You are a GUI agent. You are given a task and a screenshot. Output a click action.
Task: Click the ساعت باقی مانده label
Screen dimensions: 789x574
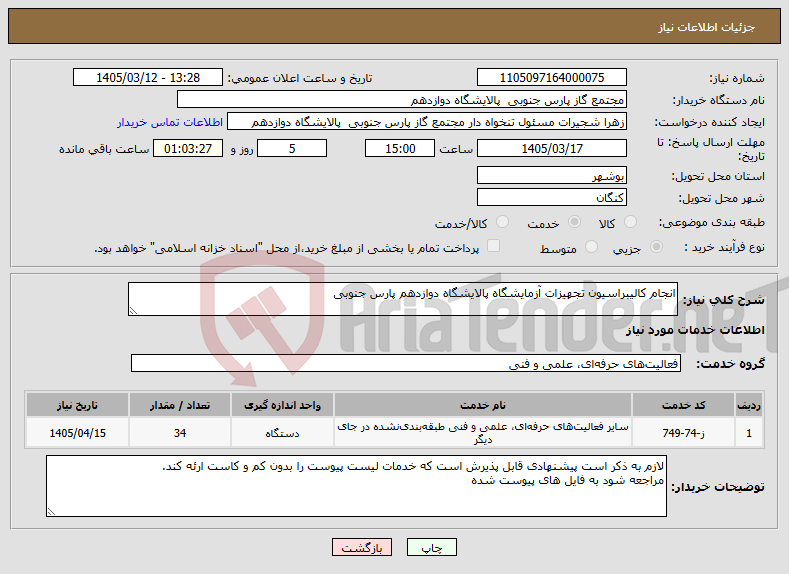[x=104, y=149]
